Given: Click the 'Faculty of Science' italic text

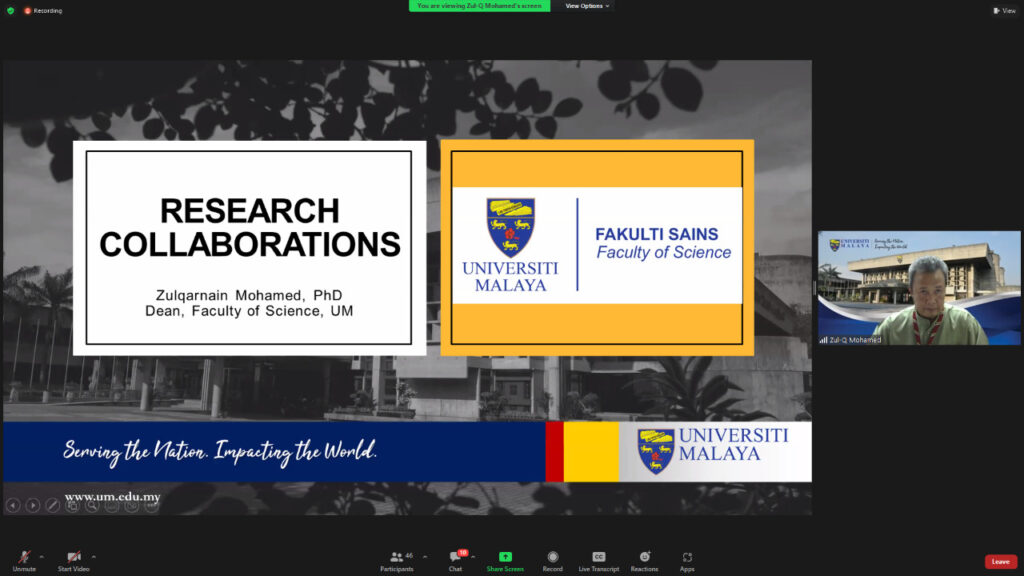Looking at the screenshot, I should point(664,253).
